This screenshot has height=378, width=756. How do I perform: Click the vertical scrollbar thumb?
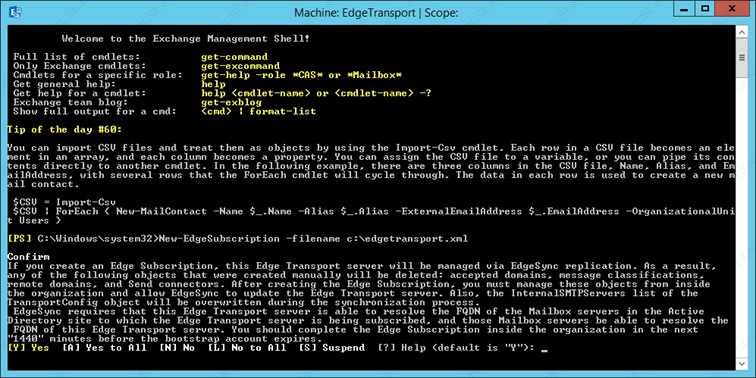click(742, 57)
